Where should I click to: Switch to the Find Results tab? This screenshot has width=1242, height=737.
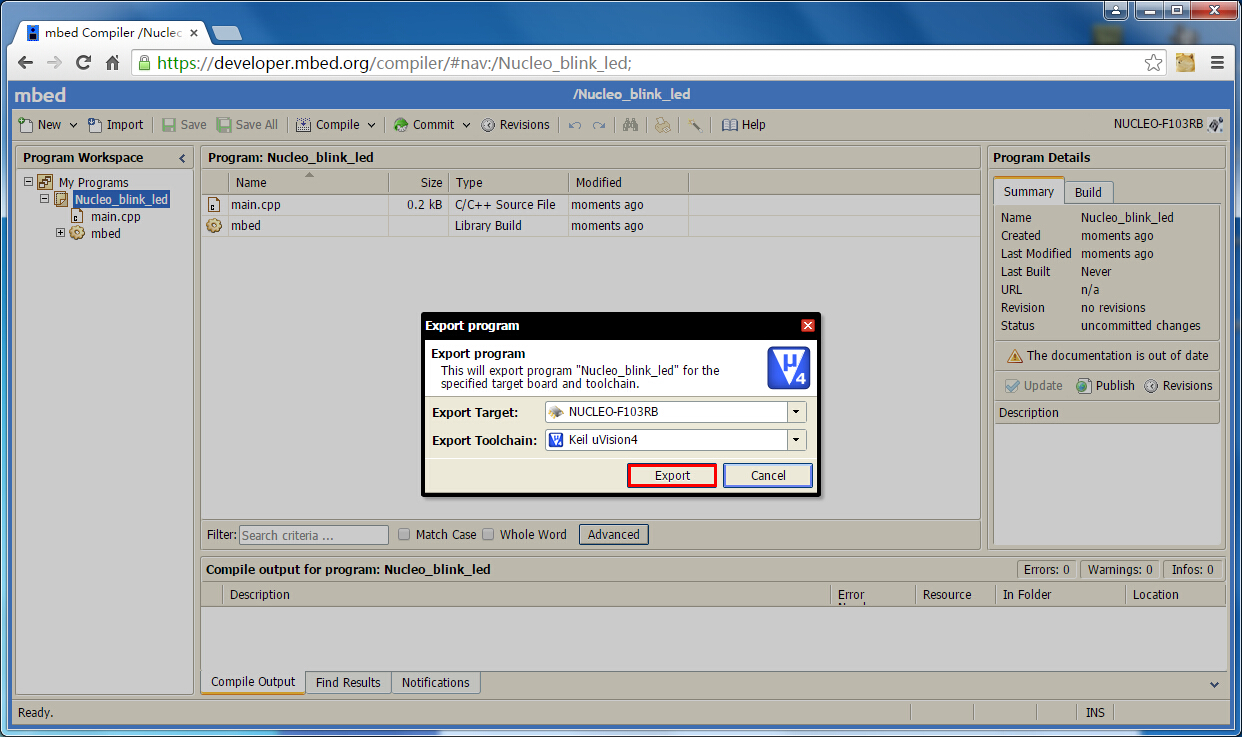click(348, 683)
